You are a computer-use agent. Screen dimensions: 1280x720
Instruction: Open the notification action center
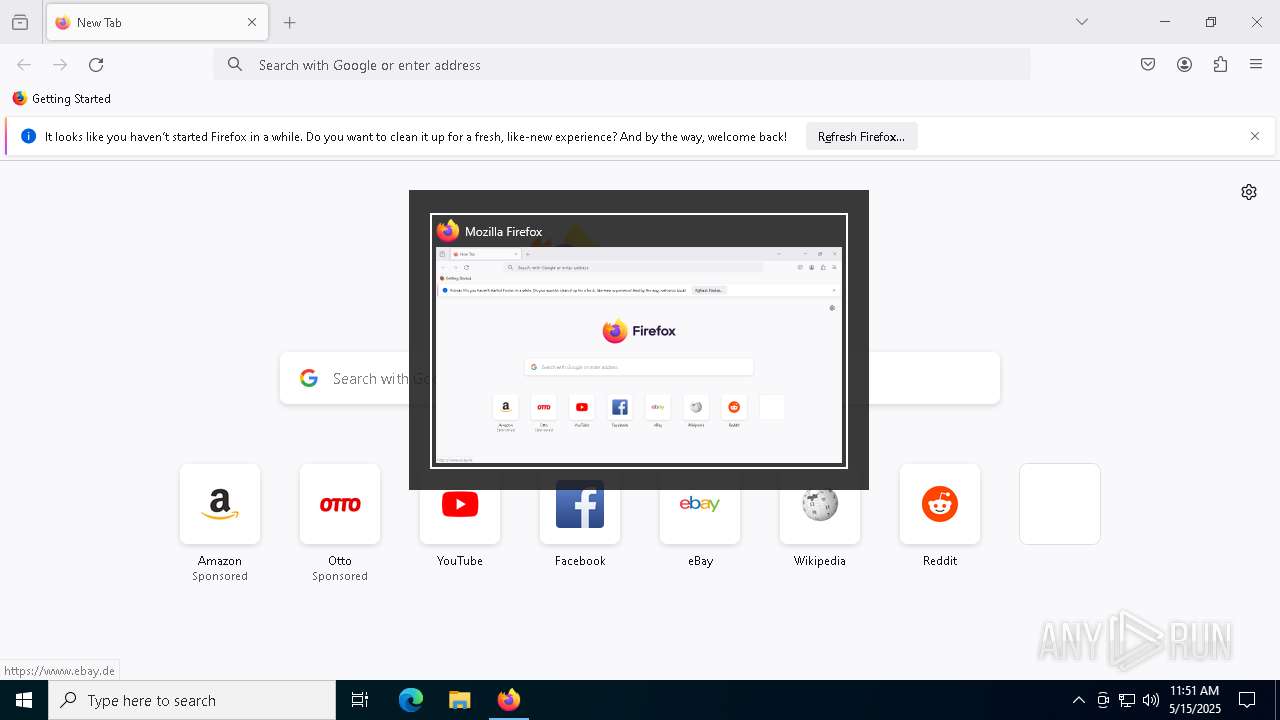coord(1248,700)
